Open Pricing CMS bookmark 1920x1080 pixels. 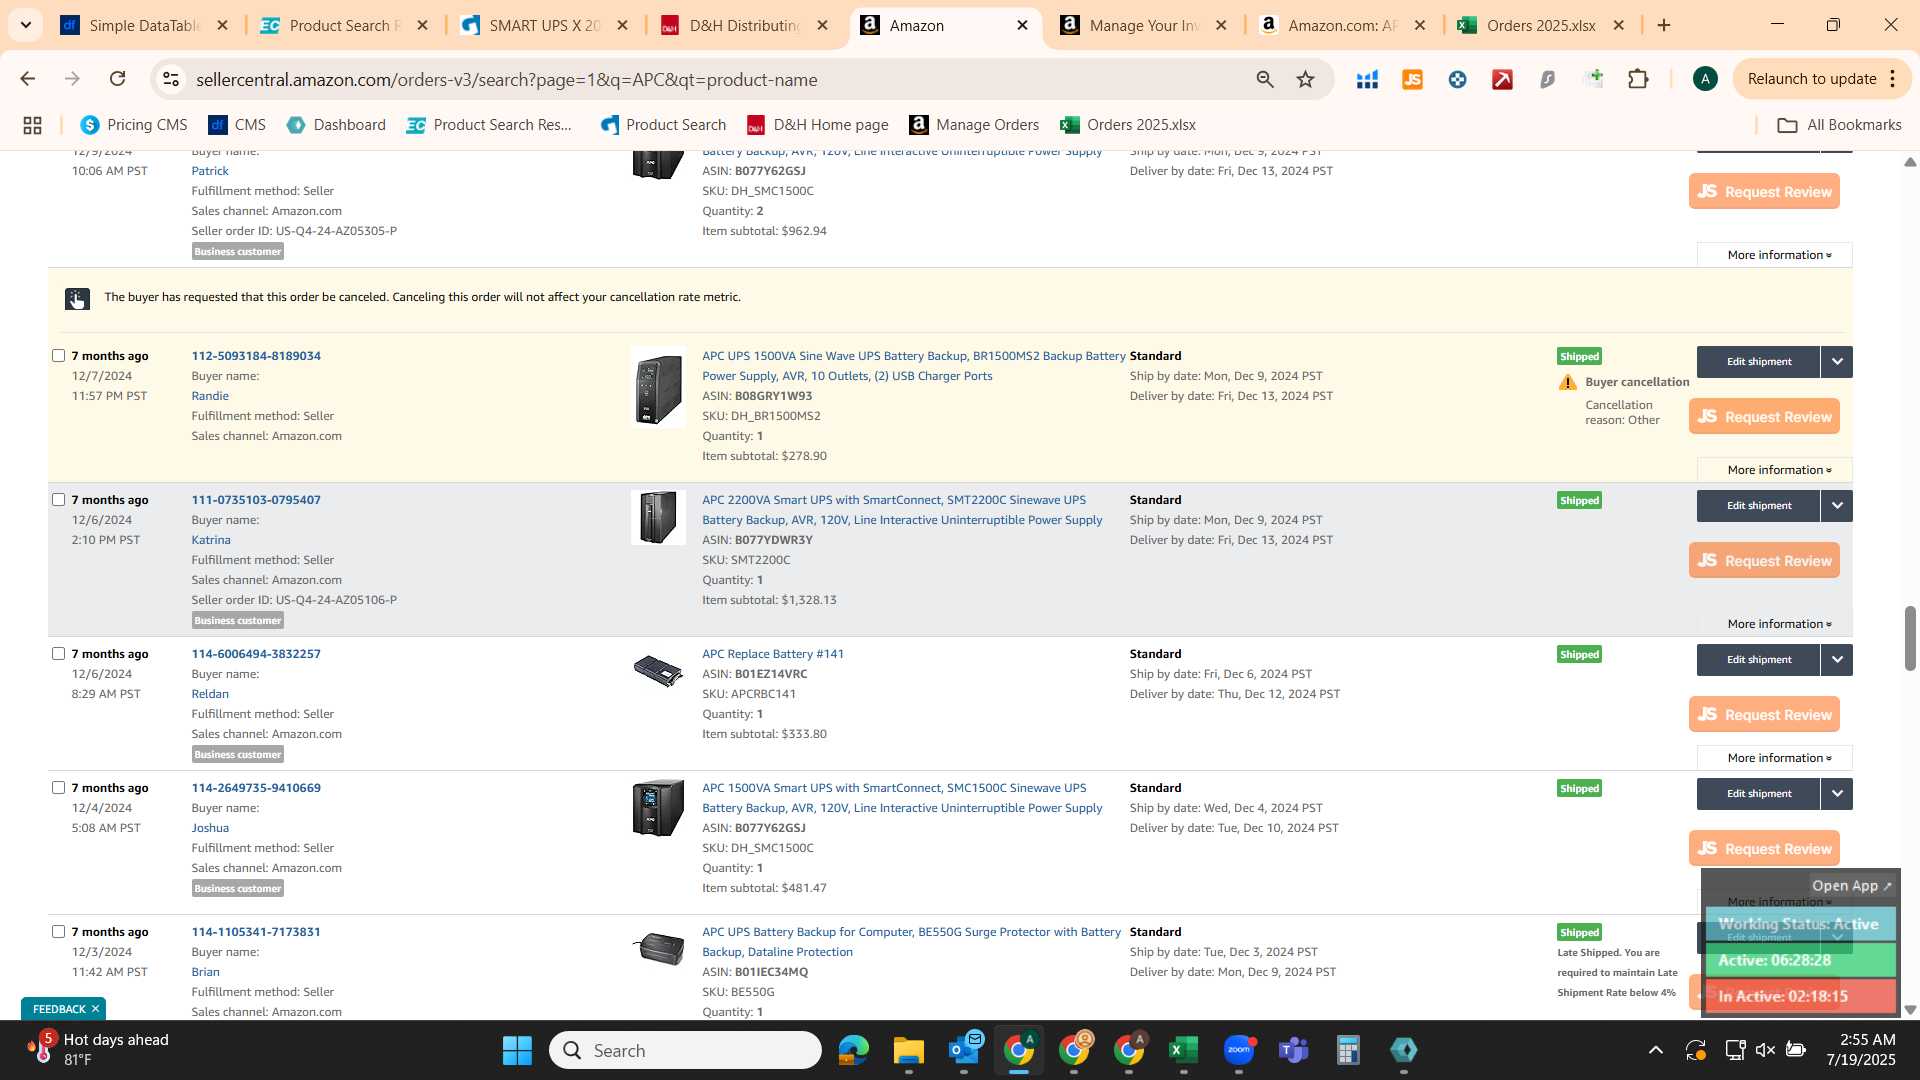tap(134, 125)
